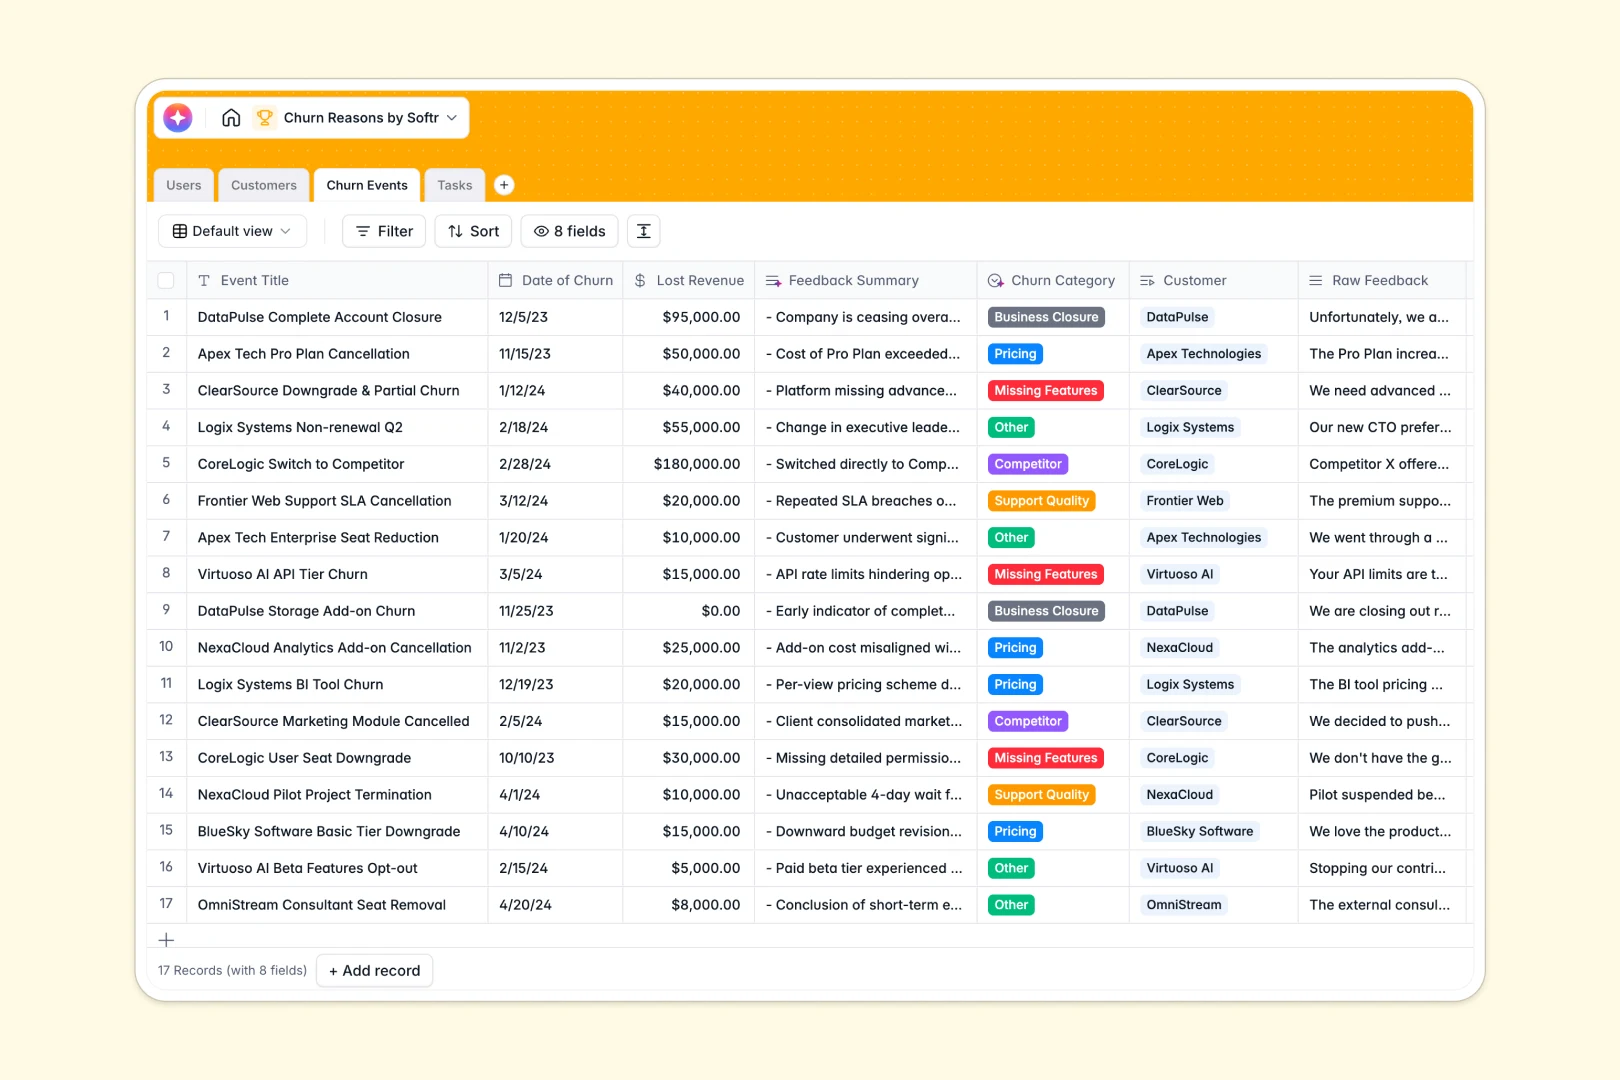Screen dimensions: 1620x1080
Task: Click the trophy icon beside Churn Reasons
Action: click(265, 118)
